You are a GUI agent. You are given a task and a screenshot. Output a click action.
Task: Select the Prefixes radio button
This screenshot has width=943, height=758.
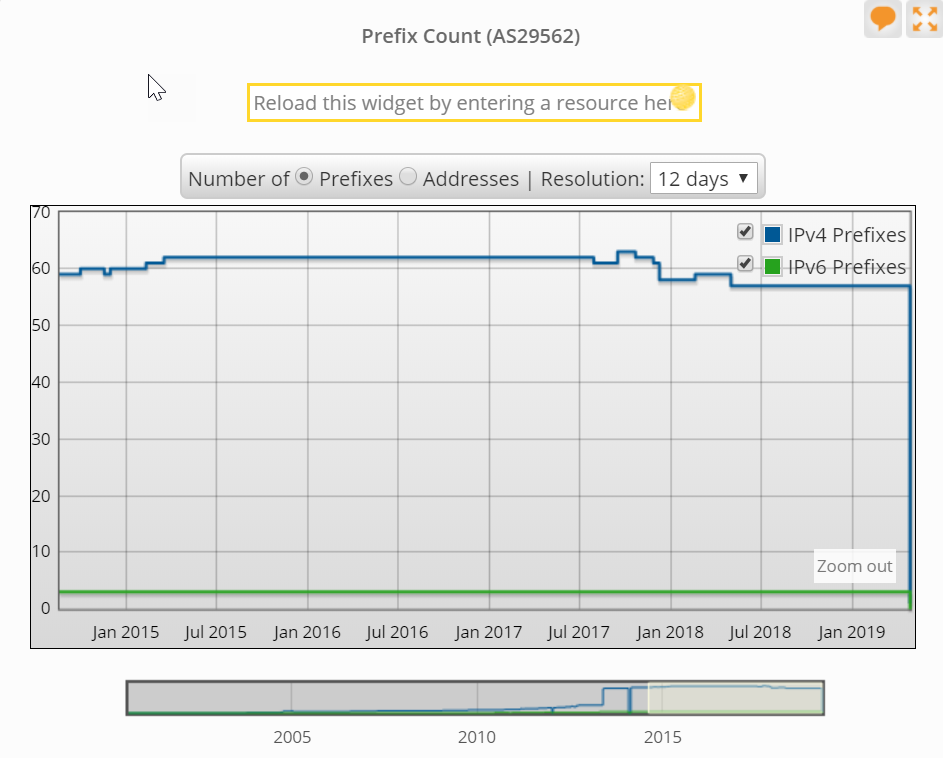[x=305, y=177]
